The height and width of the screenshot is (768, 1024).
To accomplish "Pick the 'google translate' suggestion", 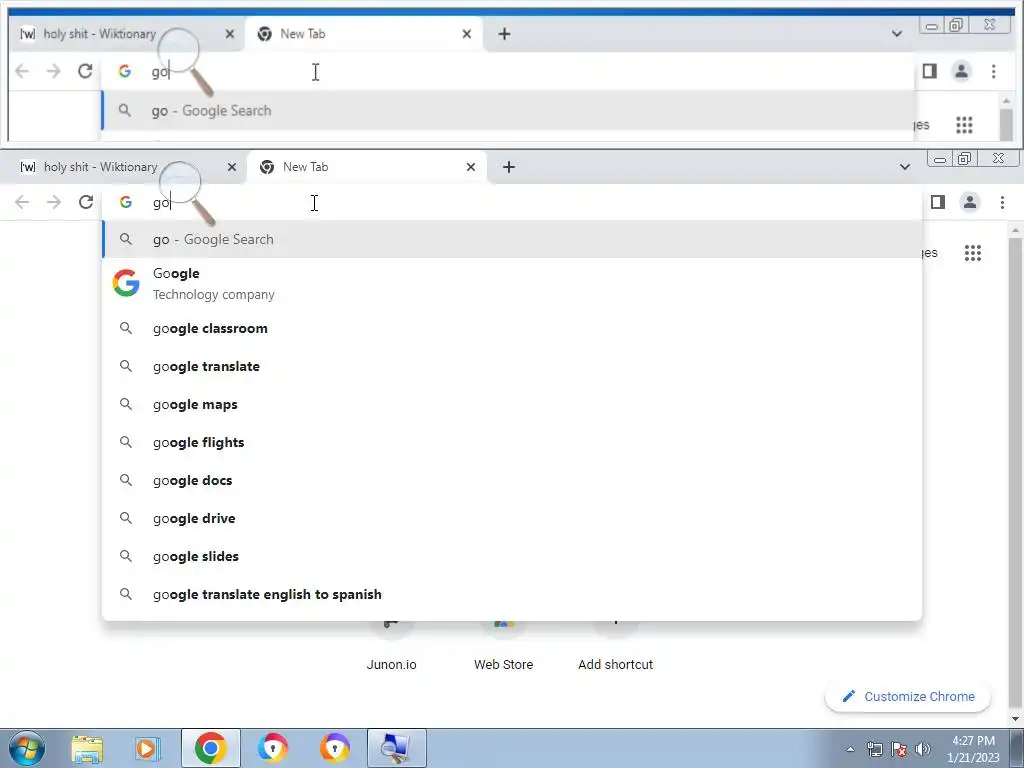I will pyautogui.click(x=512, y=366).
